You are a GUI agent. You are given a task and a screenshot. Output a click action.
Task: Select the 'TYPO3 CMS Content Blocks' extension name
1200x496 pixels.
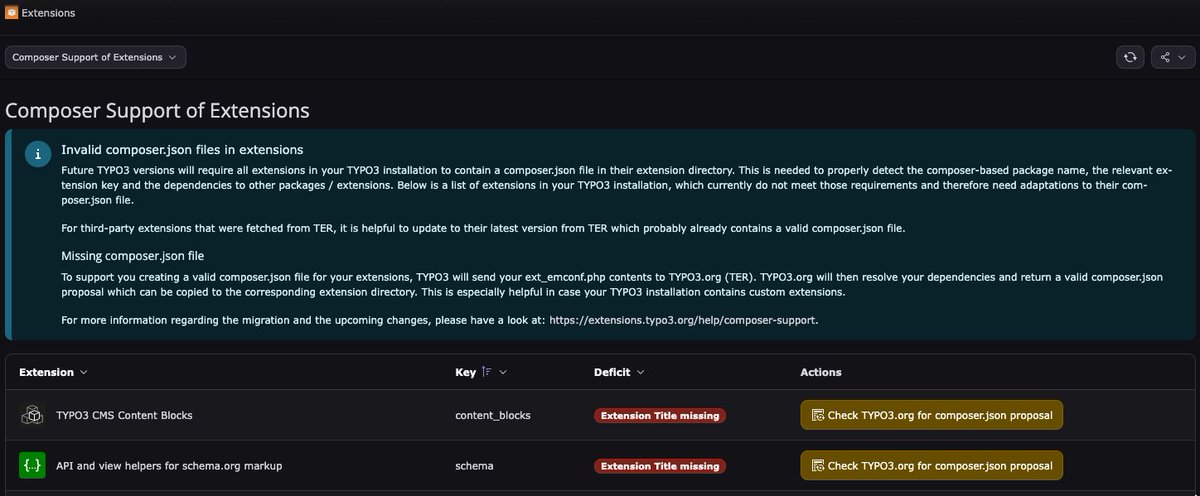125,415
